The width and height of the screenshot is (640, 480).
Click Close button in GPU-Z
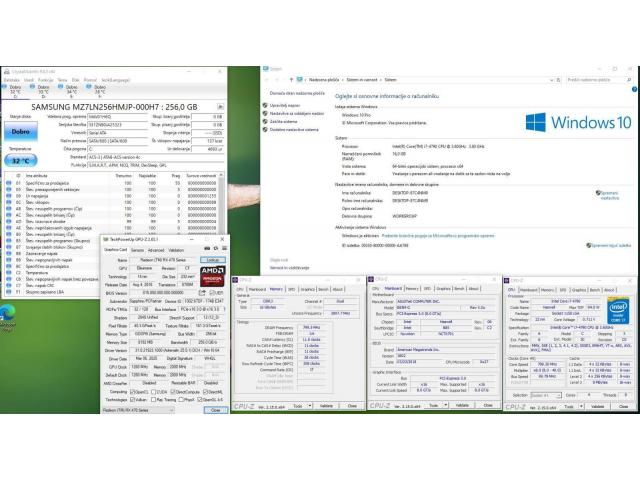click(x=216, y=410)
